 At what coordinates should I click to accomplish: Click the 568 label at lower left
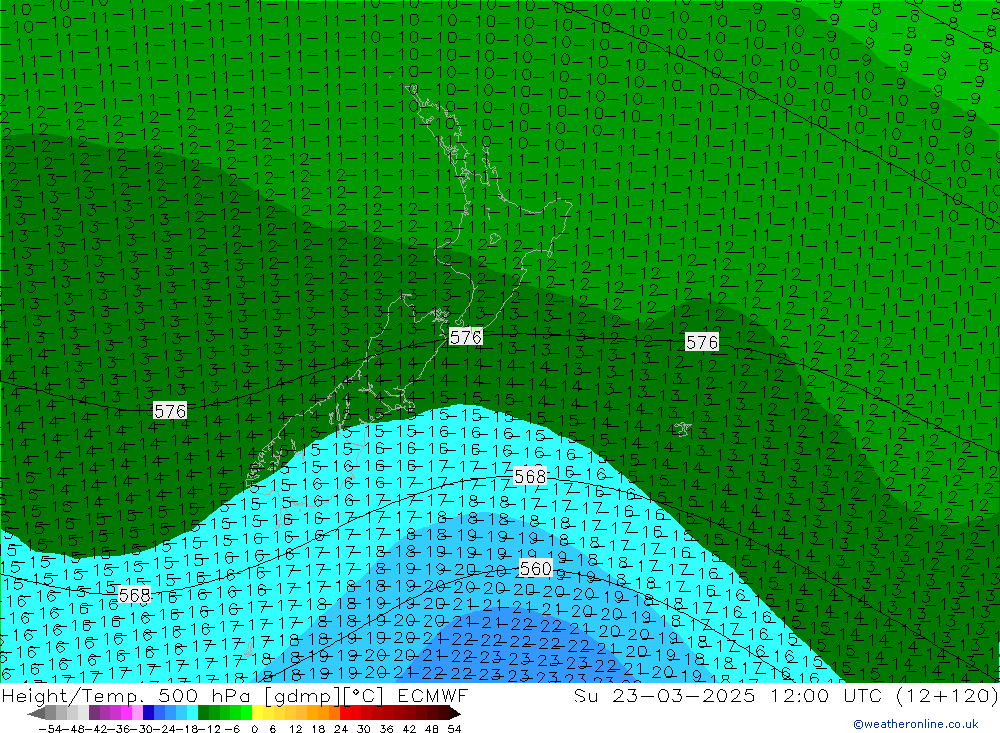point(134,595)
